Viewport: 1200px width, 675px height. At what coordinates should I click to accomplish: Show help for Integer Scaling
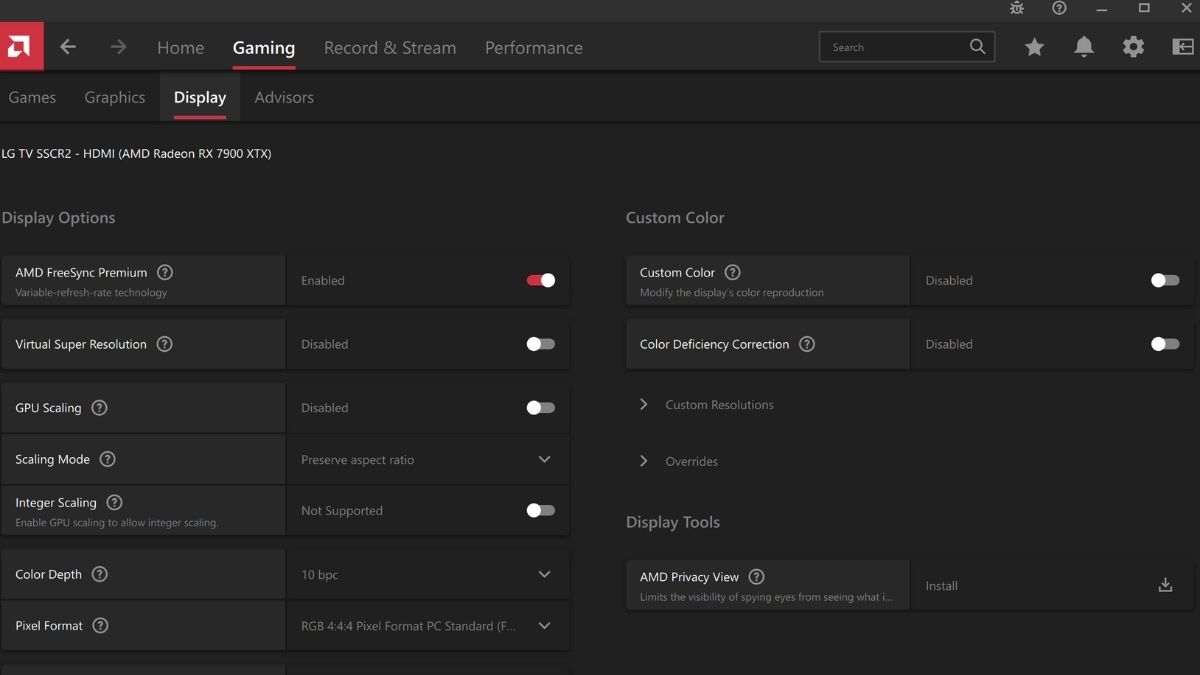click(115, 502)
